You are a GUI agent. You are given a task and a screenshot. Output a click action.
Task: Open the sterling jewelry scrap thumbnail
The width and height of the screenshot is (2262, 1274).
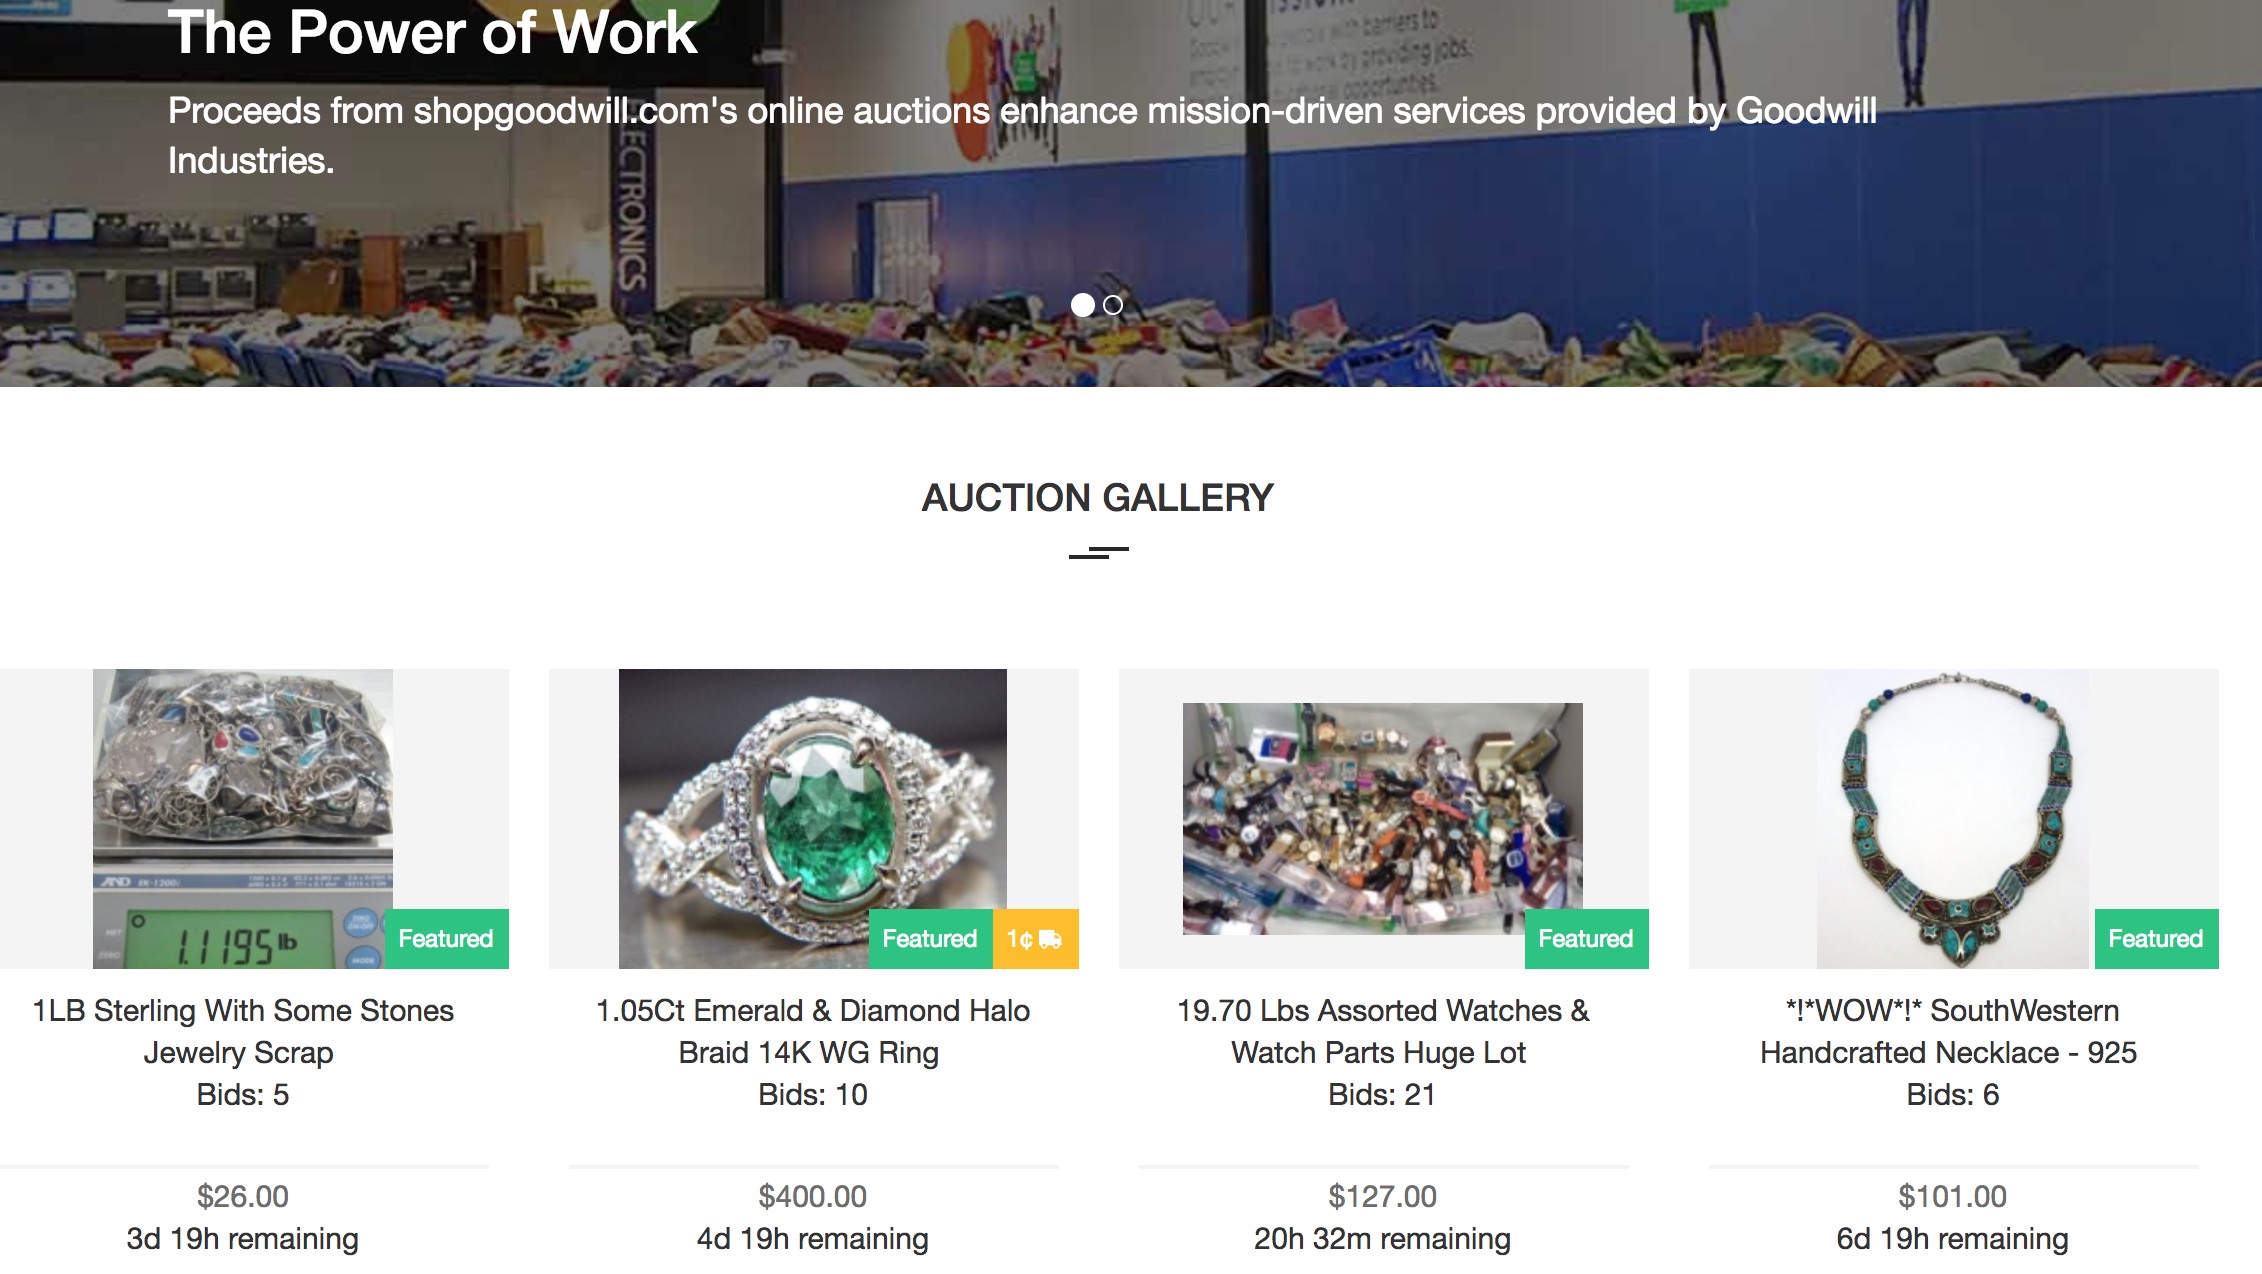point(243,819)
